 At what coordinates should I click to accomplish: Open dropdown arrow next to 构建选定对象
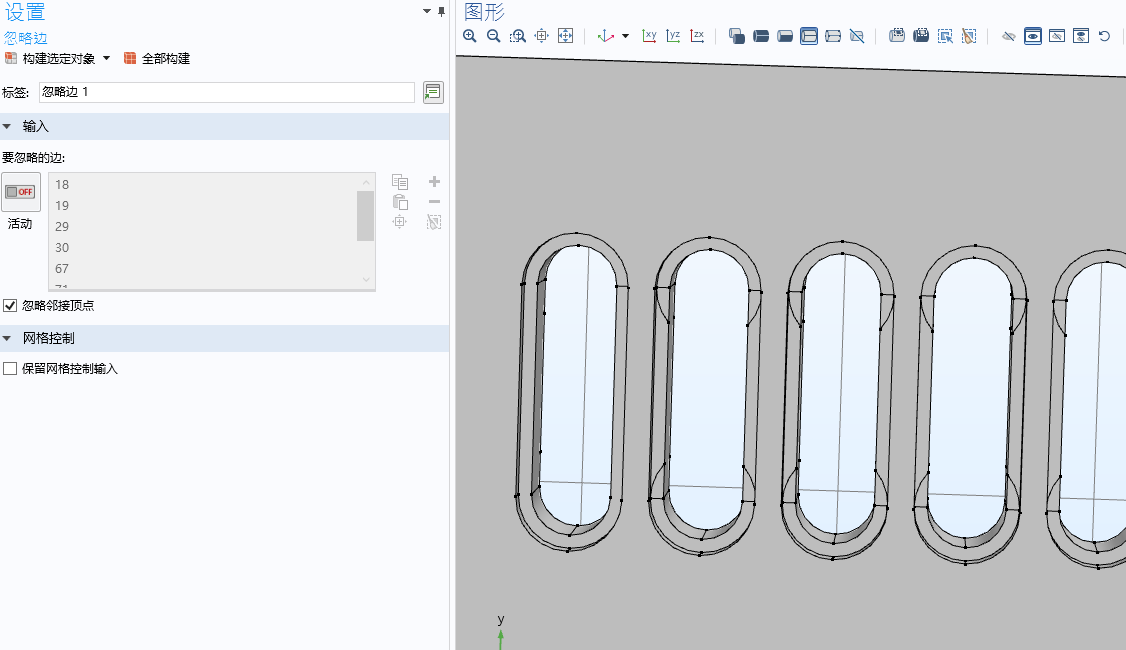(106, 58)
